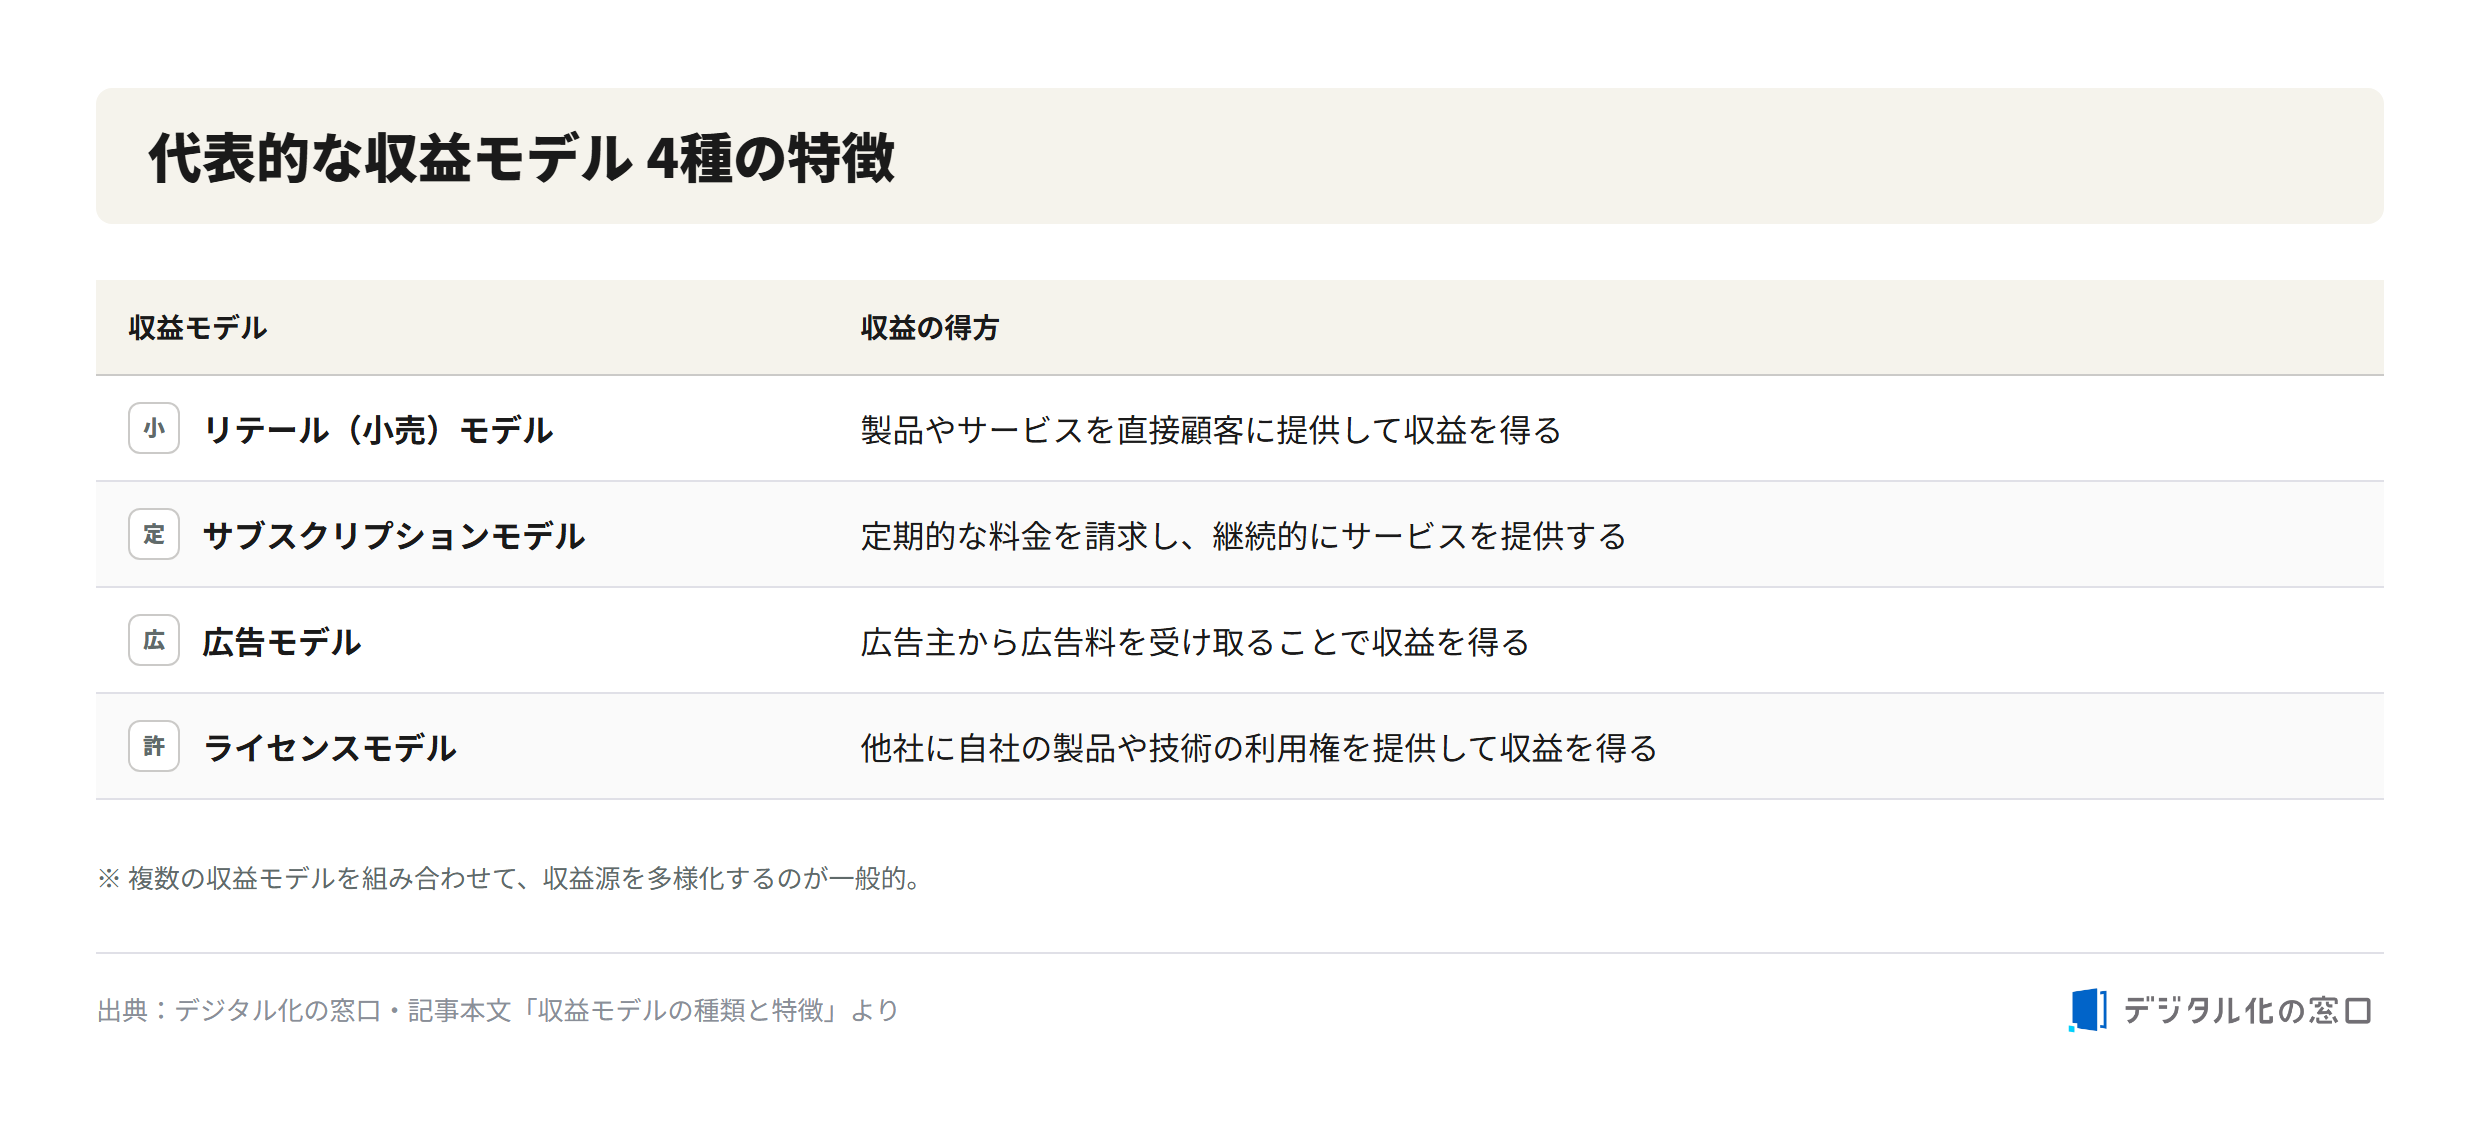Click the デジタル化の窓口 logo text
Viewport: 2480px width, 1126px height.
(x=2247, y=1010)
